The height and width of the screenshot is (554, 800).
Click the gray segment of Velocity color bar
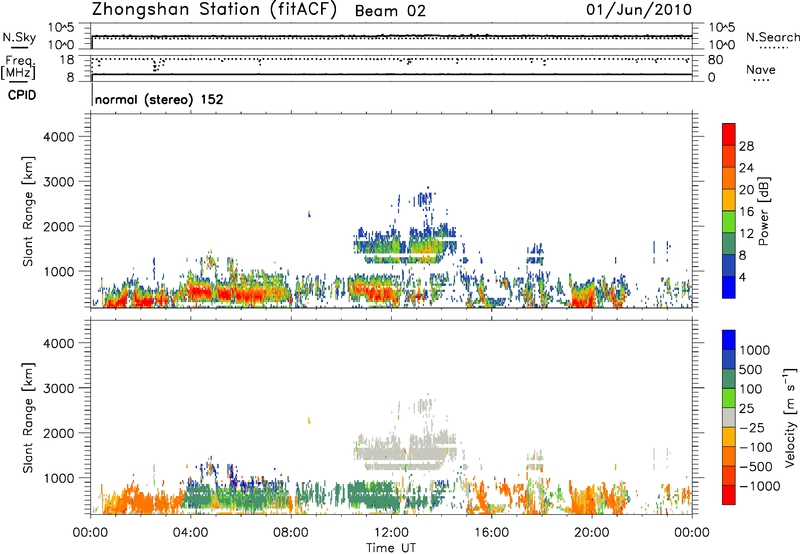click(x=729, y=418)
